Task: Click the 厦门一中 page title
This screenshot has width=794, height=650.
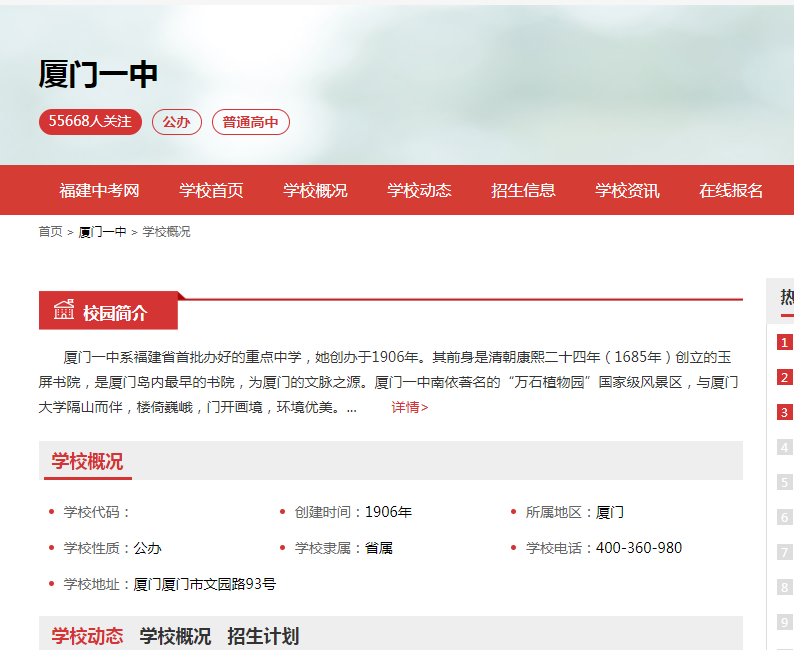Action: (98, 74)
